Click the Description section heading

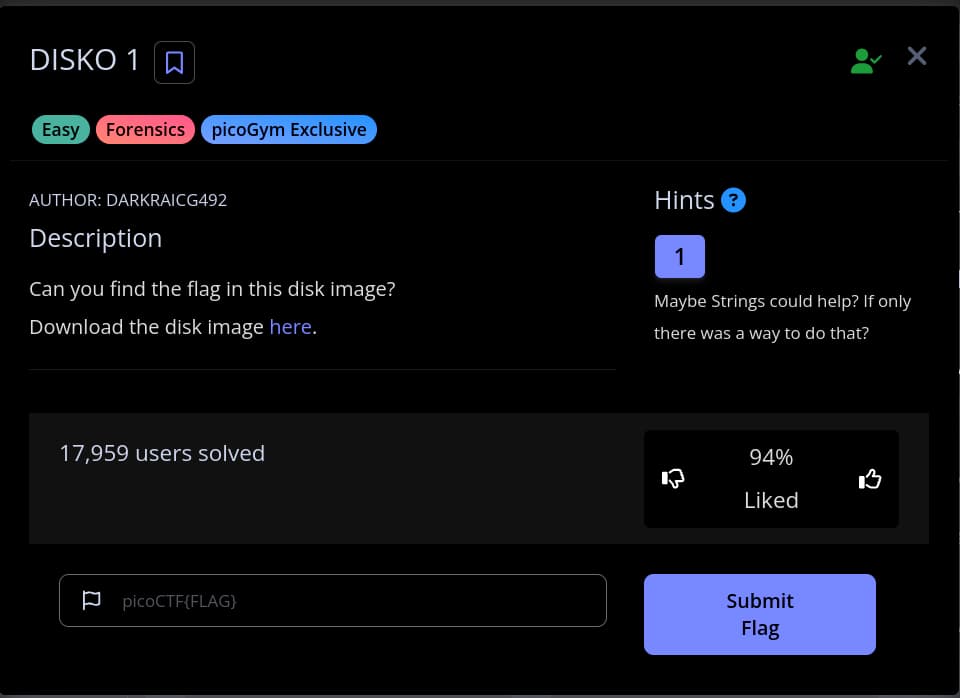[95, 238]
